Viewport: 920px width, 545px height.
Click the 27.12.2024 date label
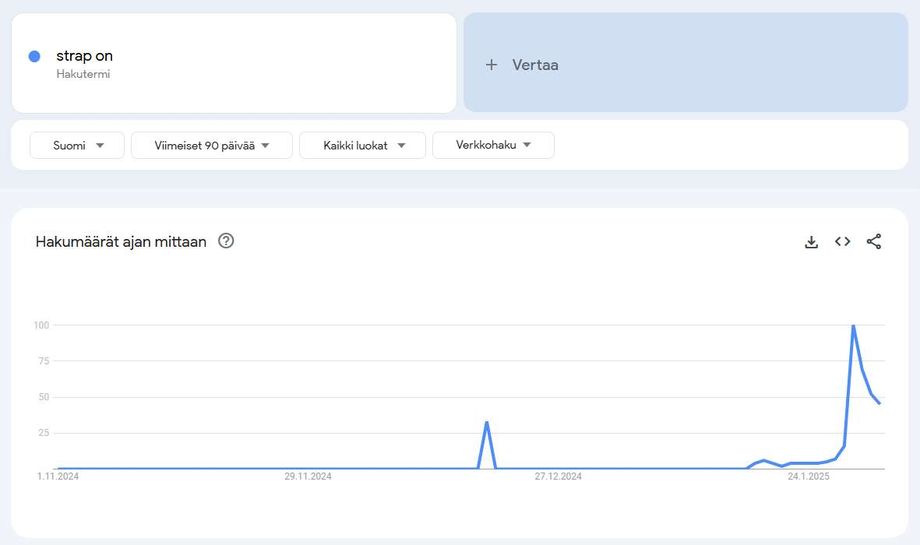point(558,477)
